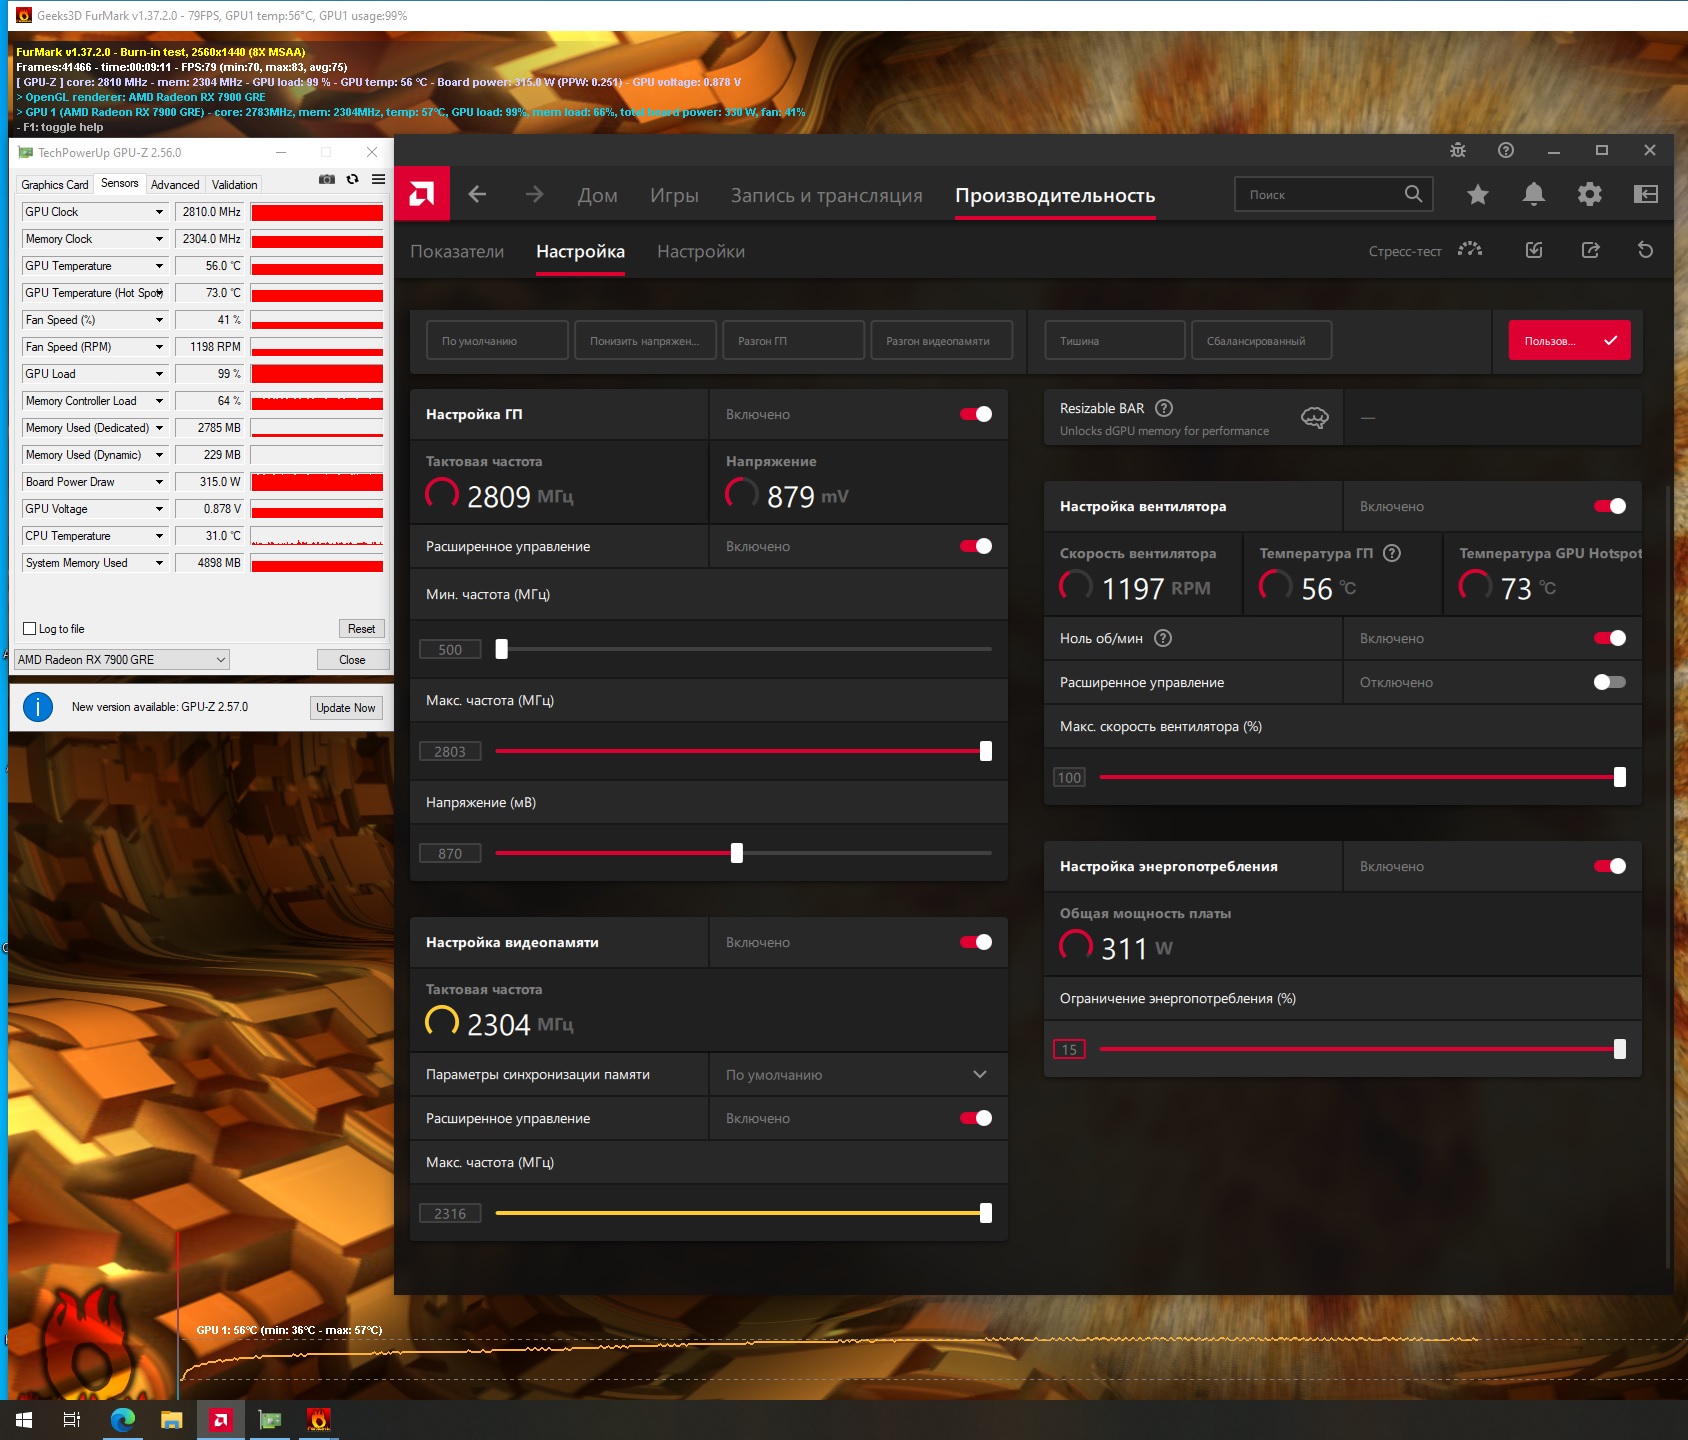
Task: Start the stress test icon
Action: point(1470,250)
